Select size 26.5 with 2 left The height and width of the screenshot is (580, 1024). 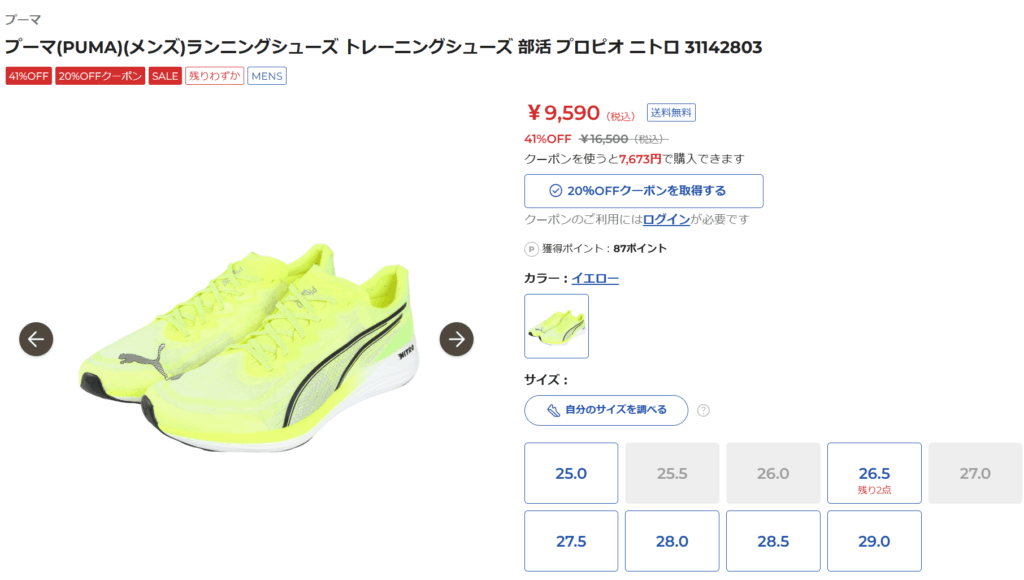tap(874, 473)
